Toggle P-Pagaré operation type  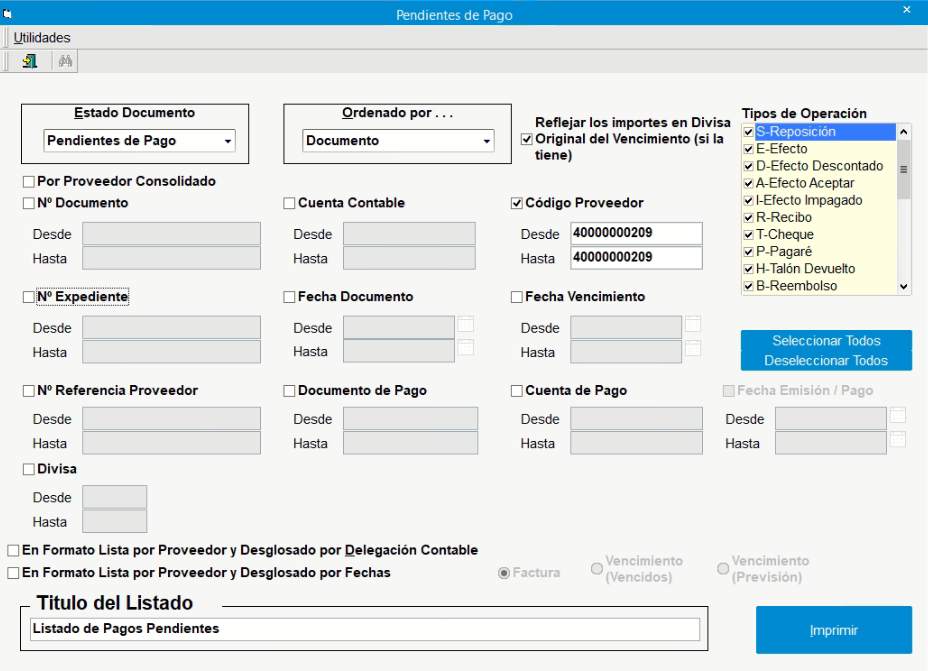click(x=749, y=252)
